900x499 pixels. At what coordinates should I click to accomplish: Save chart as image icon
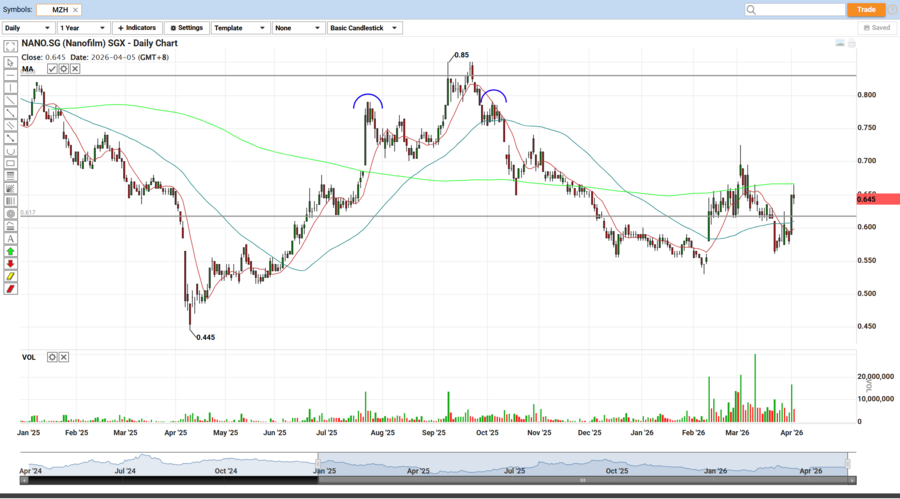(840, 44)
